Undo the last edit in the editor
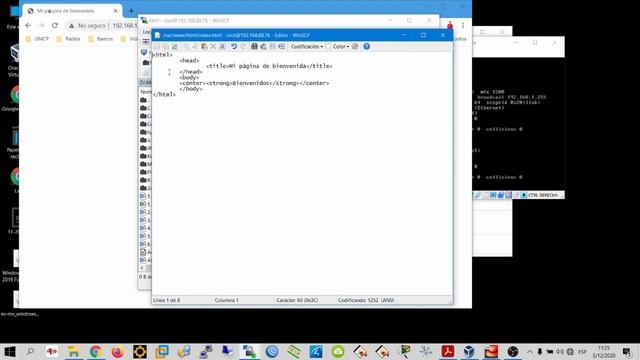 click(234, 47)
